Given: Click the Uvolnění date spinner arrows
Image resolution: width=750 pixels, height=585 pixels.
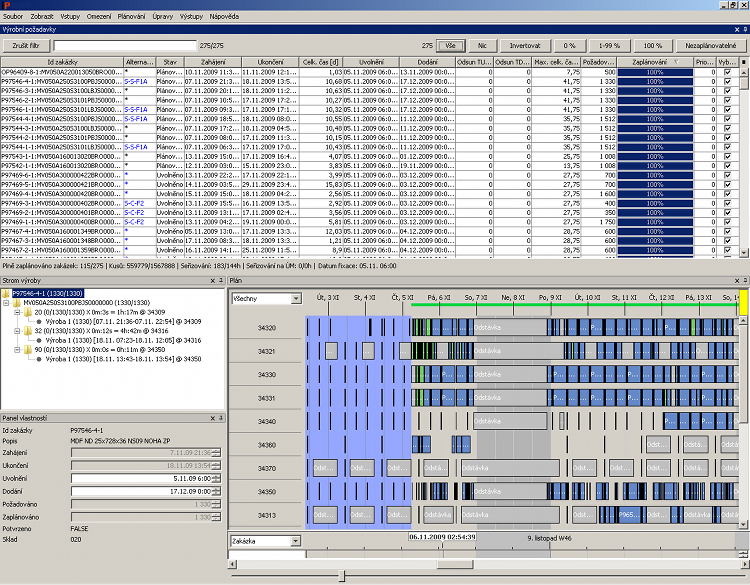Looking at the screenshot, I should coord(217,478).
